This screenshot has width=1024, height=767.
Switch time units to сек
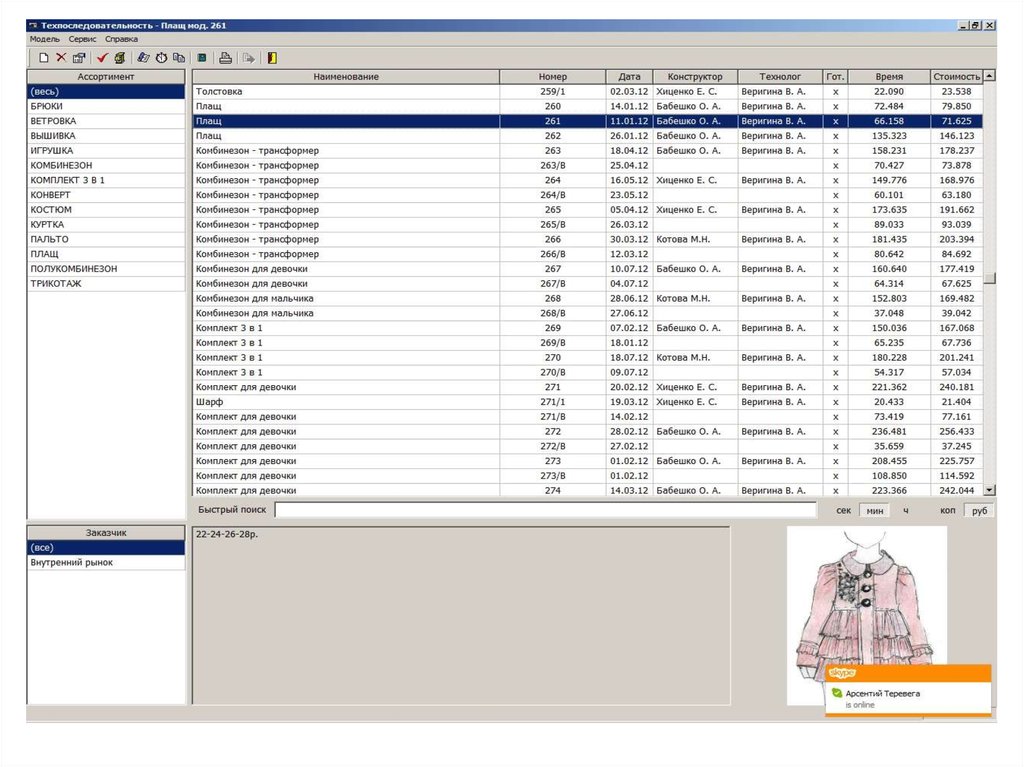(843, 510)
